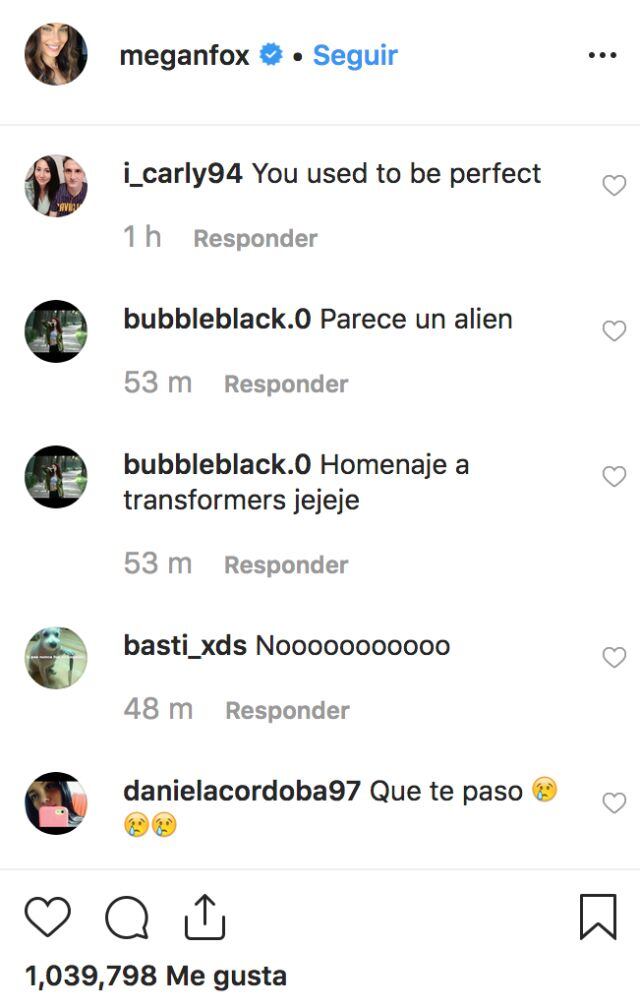Like basti_xds's comment

click(614, 658)
